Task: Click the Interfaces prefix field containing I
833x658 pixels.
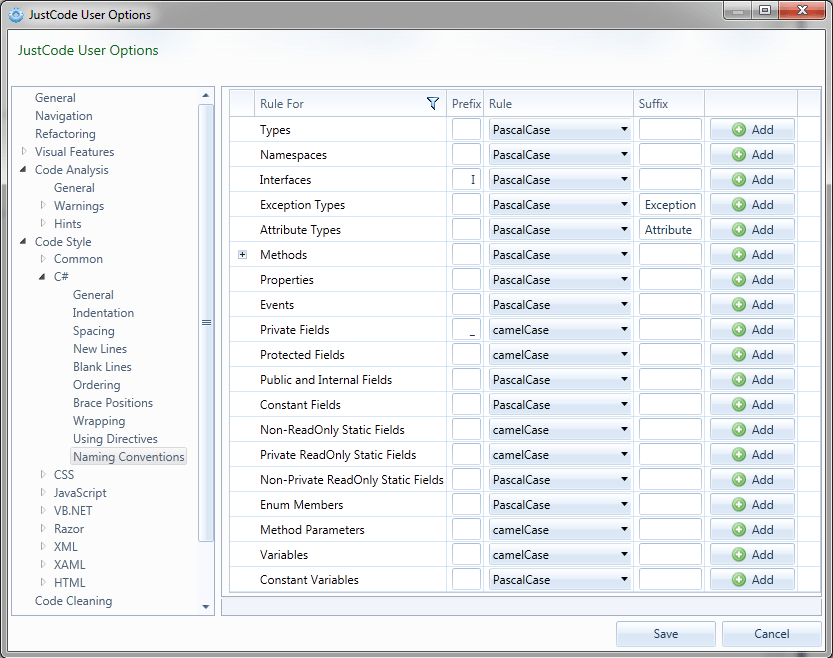Action: coord(466,180)
